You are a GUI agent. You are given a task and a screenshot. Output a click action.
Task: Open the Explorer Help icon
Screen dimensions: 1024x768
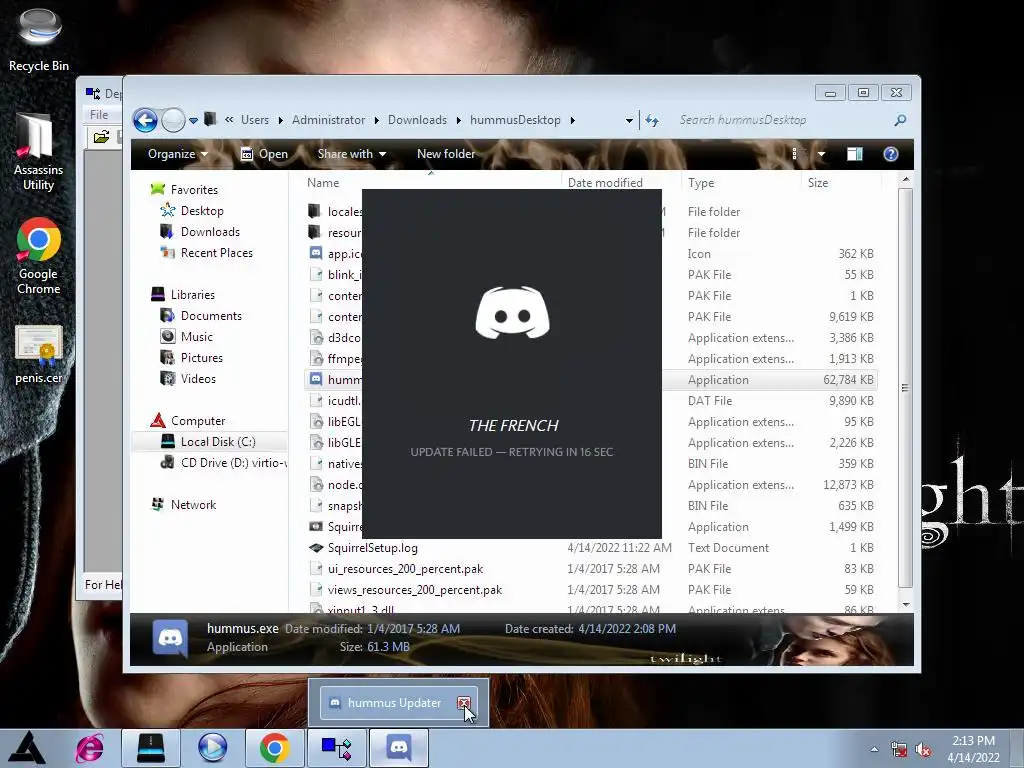tap(891, 154)
